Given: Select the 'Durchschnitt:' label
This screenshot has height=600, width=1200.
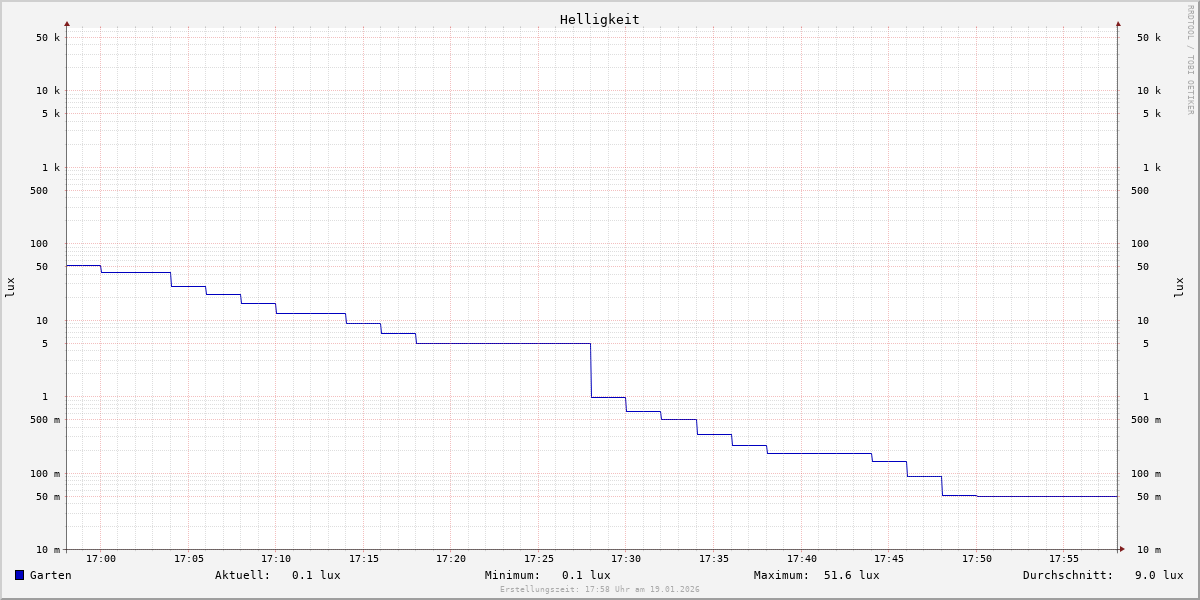Looking at the screenshot, I should (1068, 575).
